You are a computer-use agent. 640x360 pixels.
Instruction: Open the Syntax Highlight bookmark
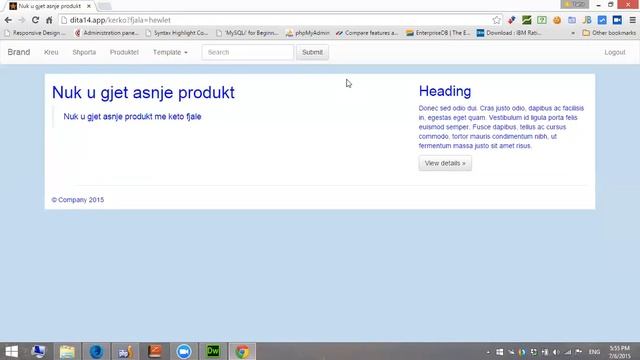[x=177, y=33]
